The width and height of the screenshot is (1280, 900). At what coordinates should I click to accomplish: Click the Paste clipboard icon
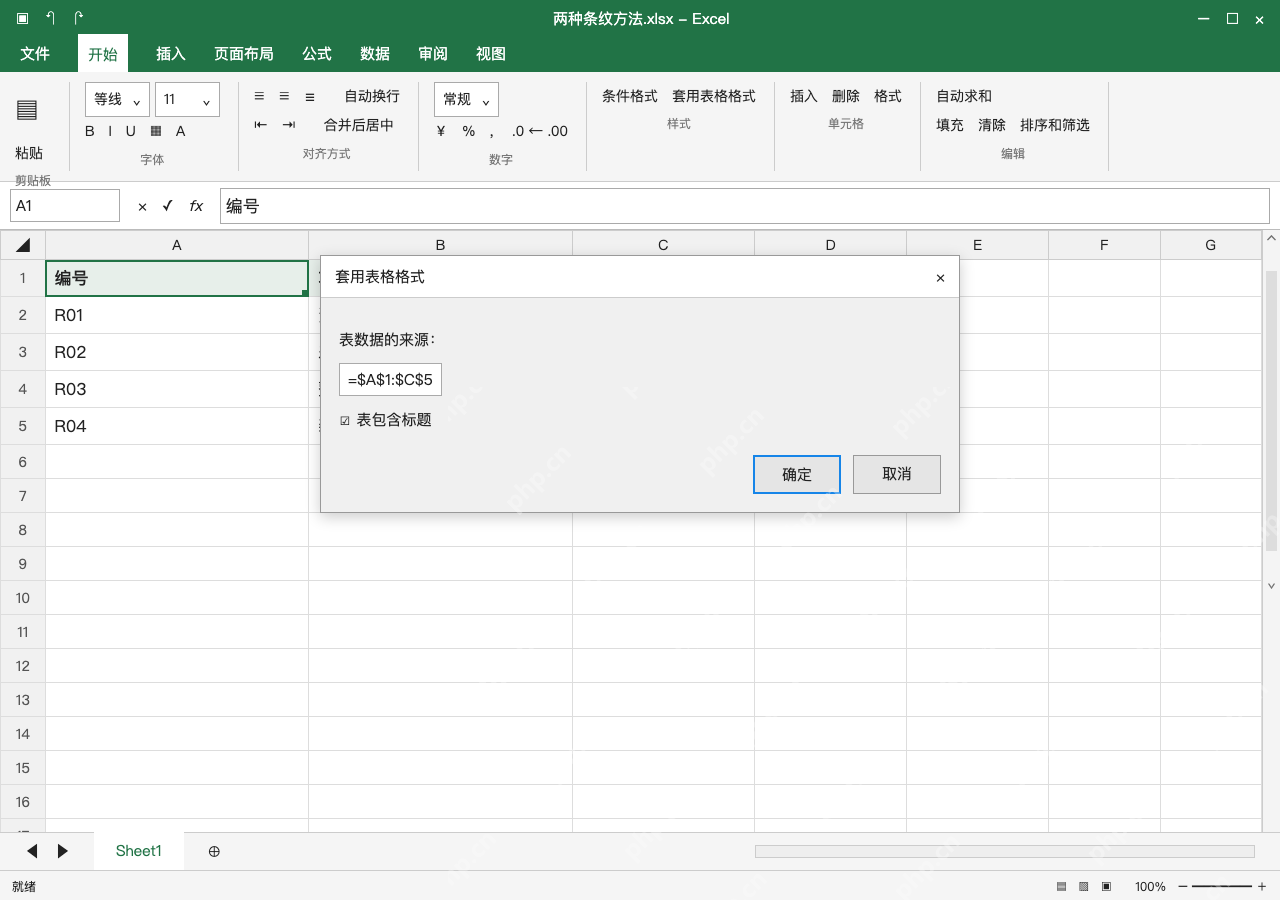click(x=27, y=110)
